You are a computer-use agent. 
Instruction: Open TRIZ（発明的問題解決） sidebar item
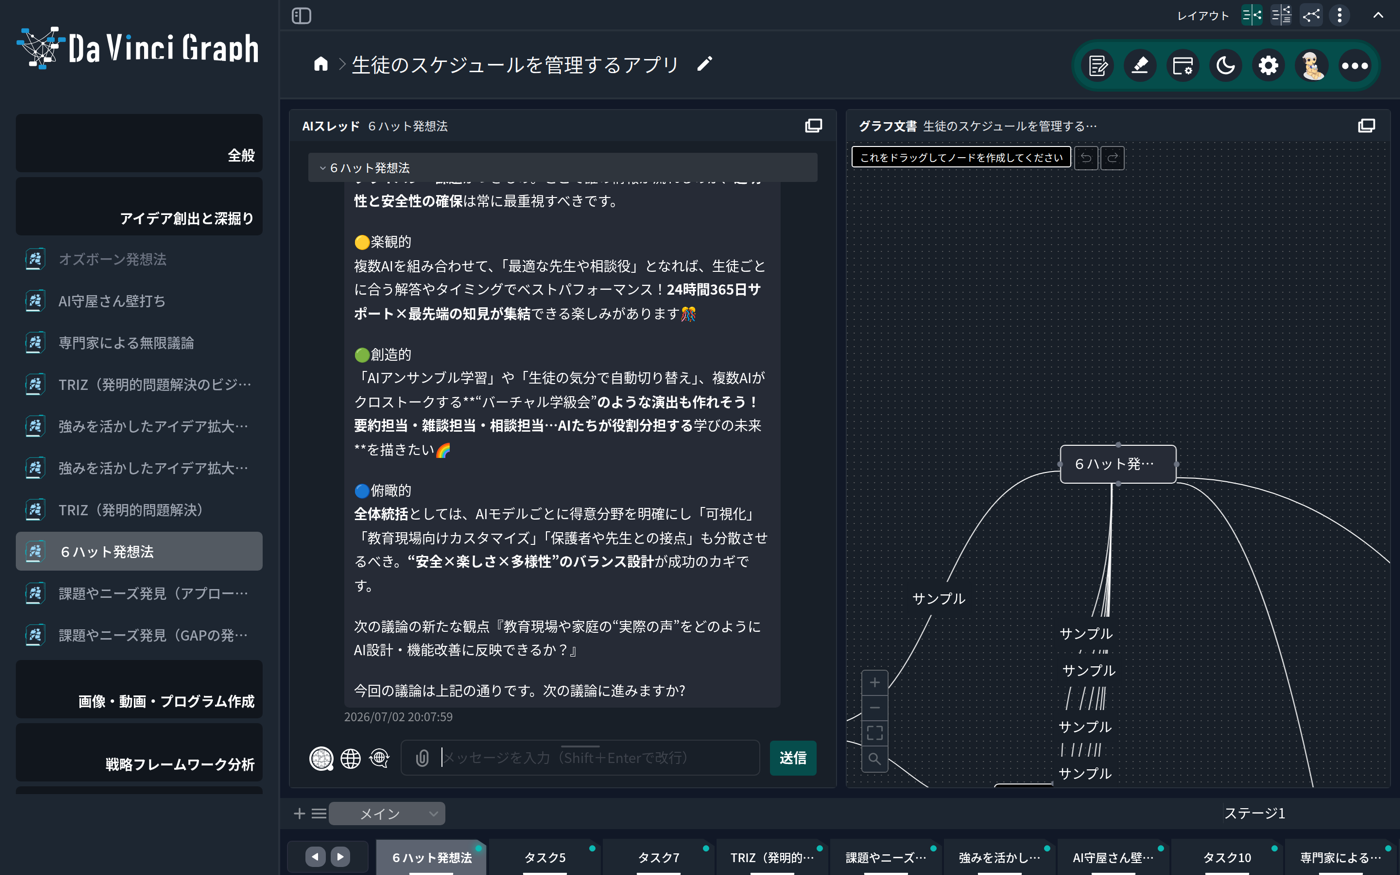[139, 510]
